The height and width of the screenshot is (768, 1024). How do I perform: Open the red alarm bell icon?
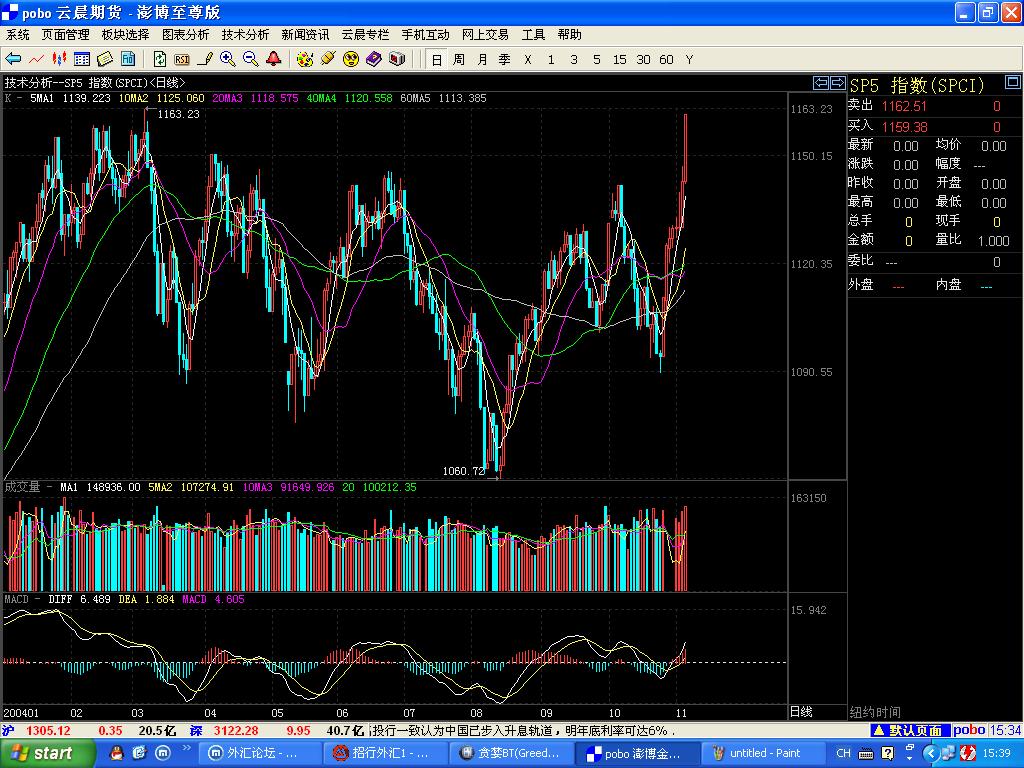point(273,59)
